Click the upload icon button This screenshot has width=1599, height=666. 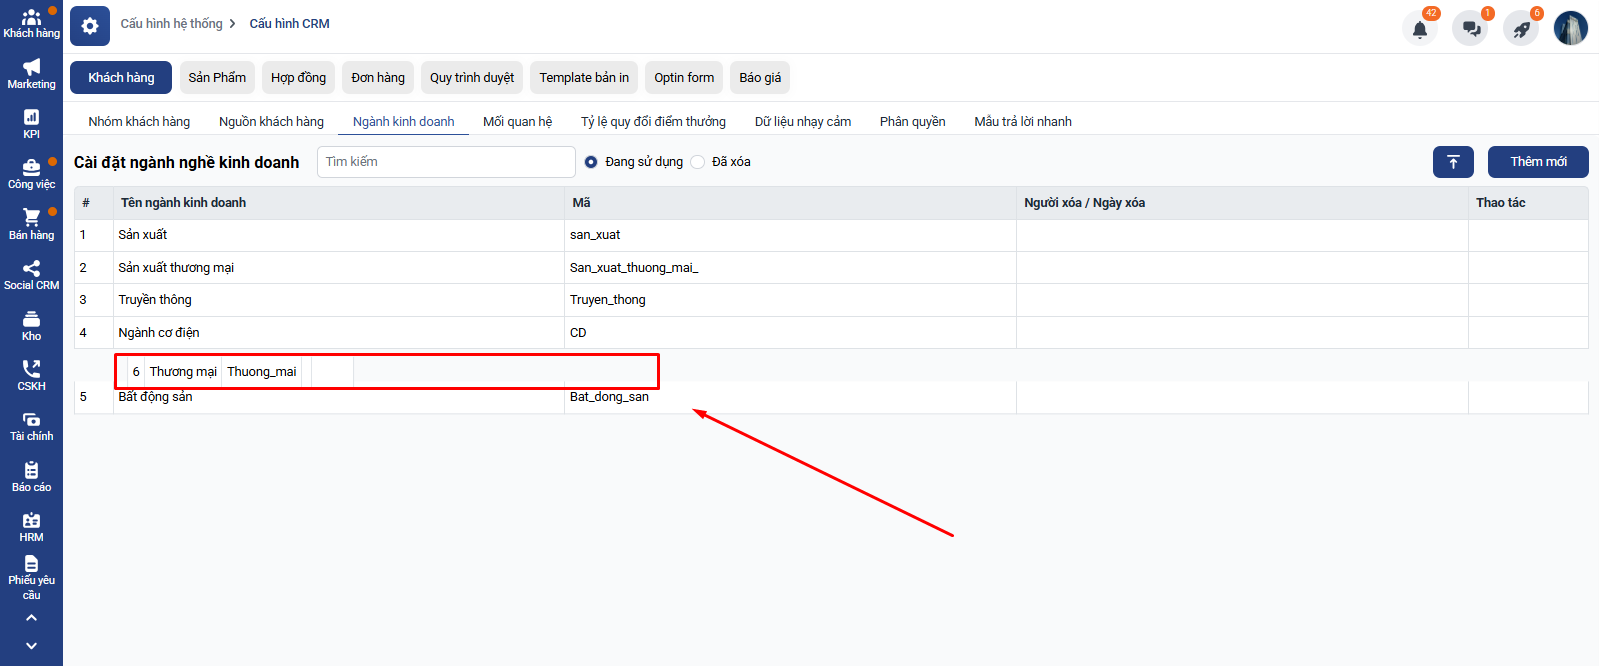1453,162
